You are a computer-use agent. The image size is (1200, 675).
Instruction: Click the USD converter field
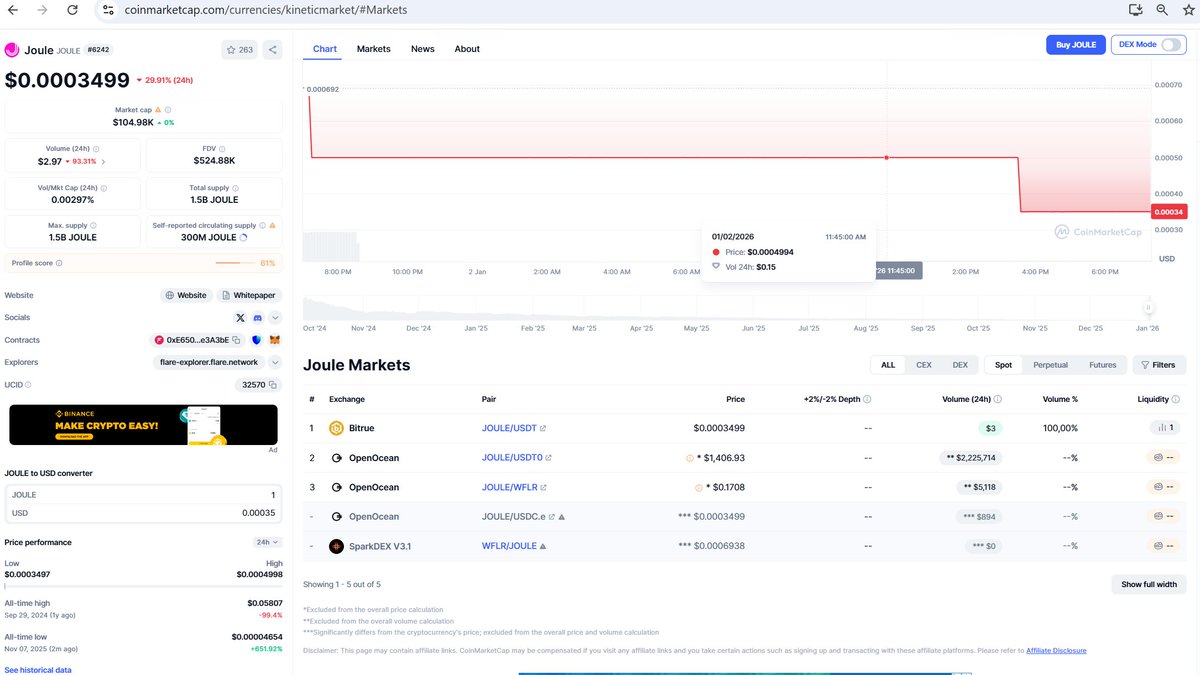coord(143,513)
